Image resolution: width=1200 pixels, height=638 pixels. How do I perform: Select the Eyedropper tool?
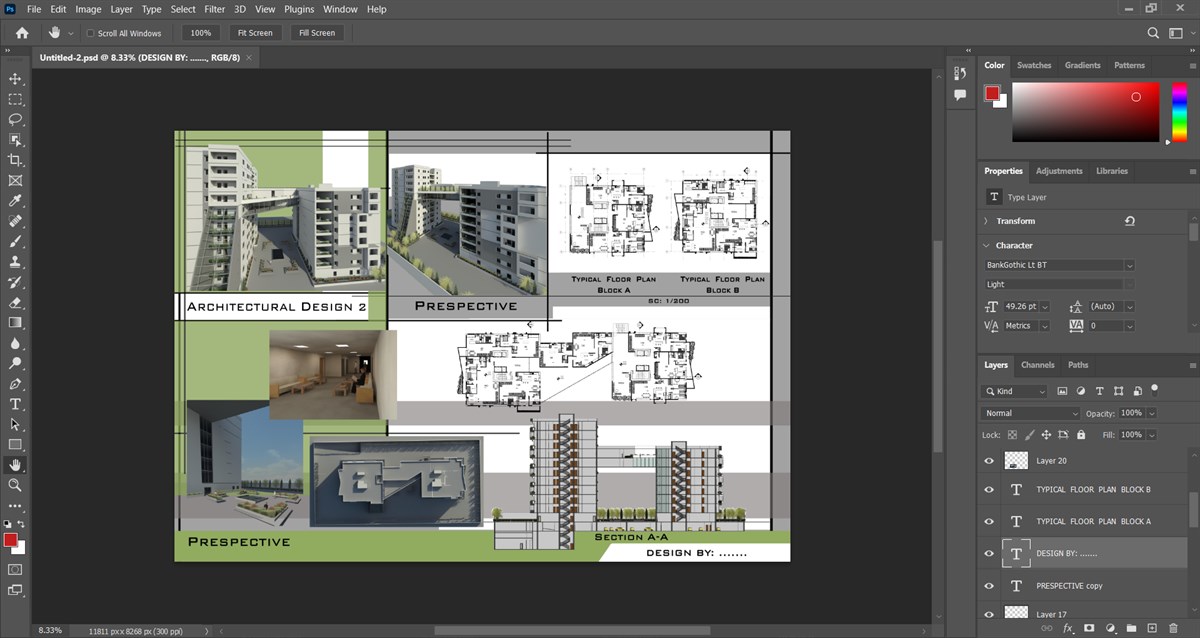pos(15,200)
